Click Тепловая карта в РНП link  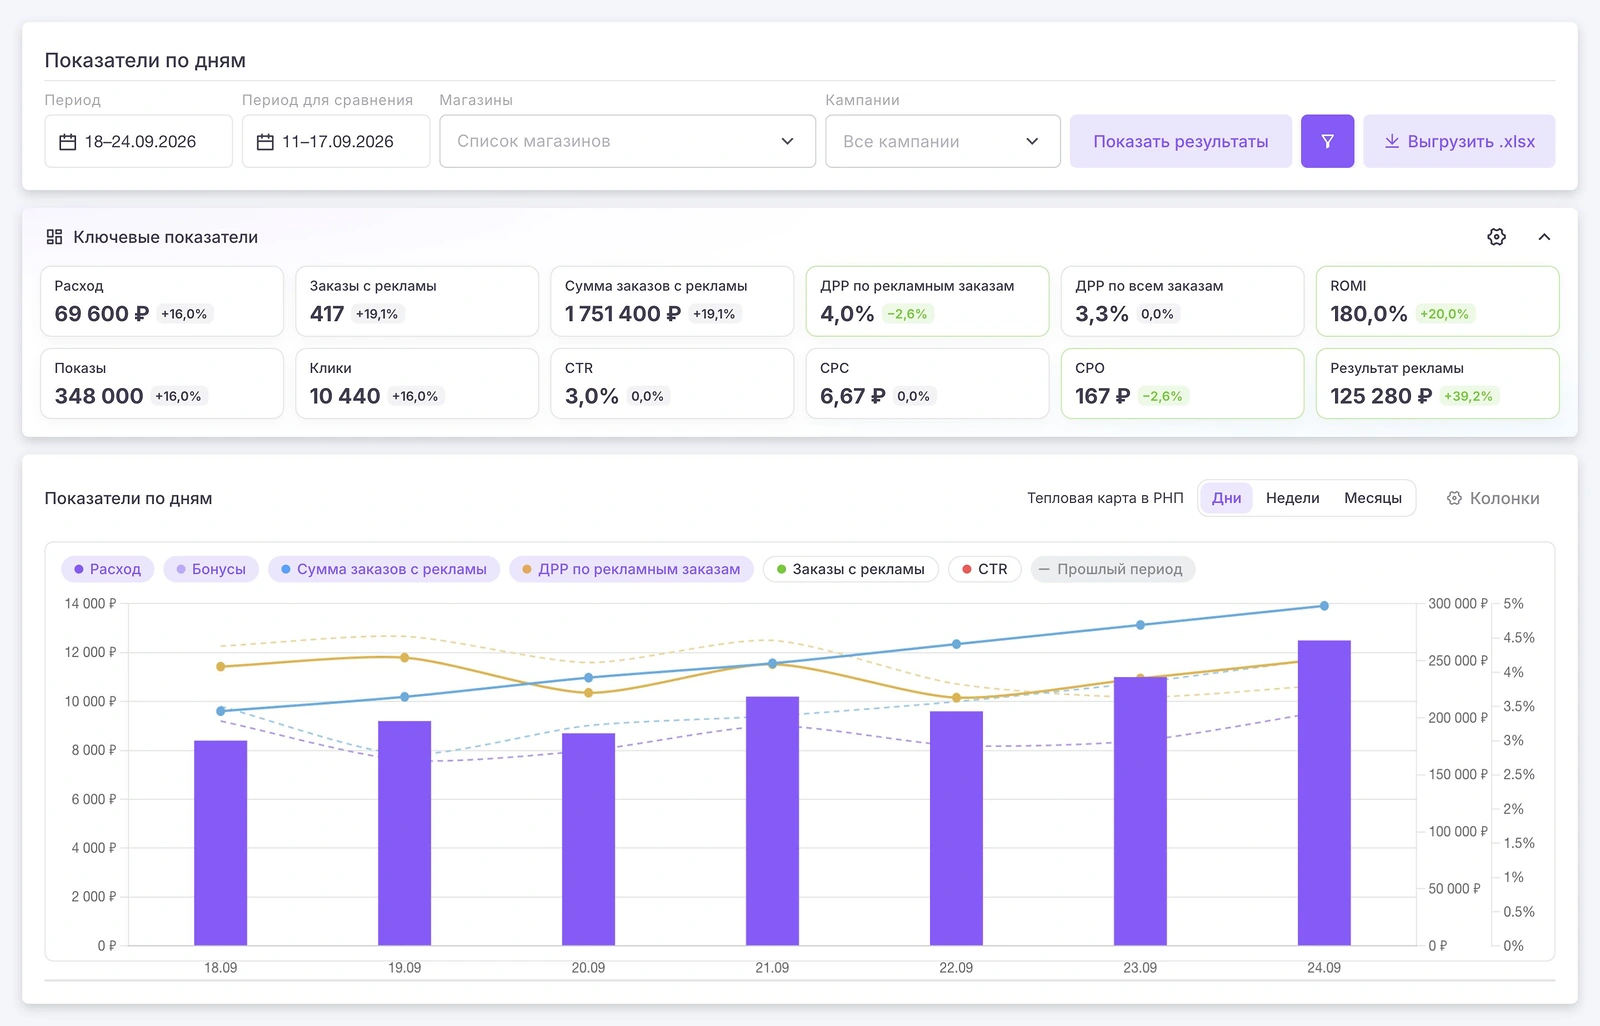coord(1105,498)
